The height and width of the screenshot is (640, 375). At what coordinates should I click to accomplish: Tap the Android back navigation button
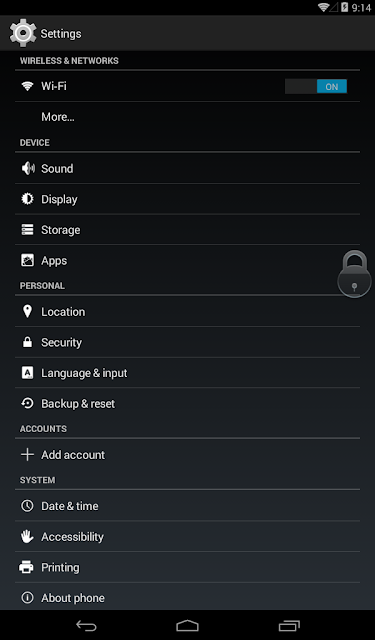tap(86, 625)
